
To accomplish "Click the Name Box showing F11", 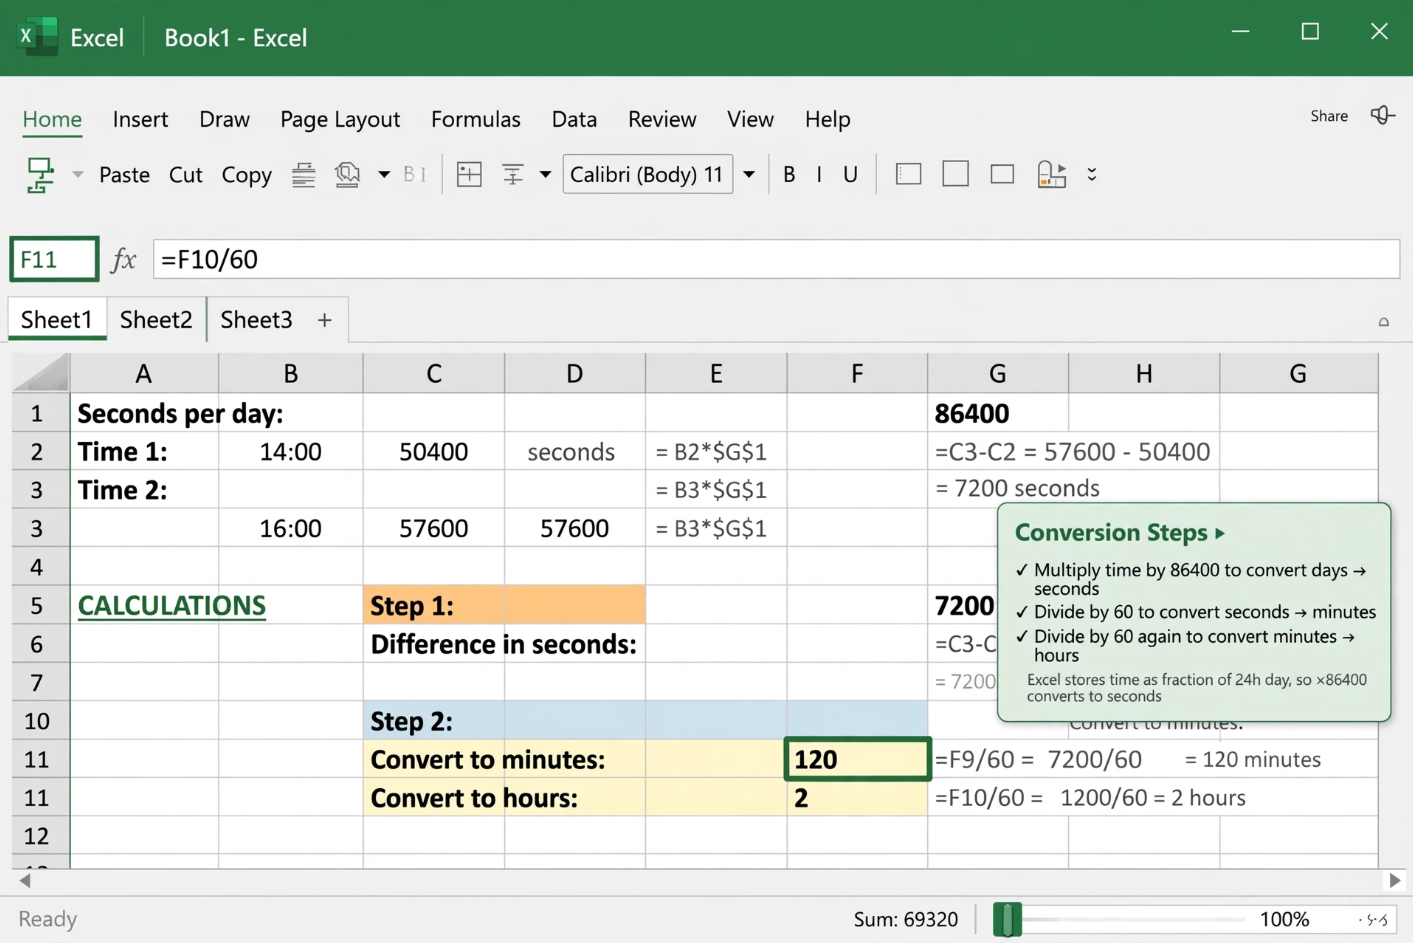I will [x=54, y=259].
